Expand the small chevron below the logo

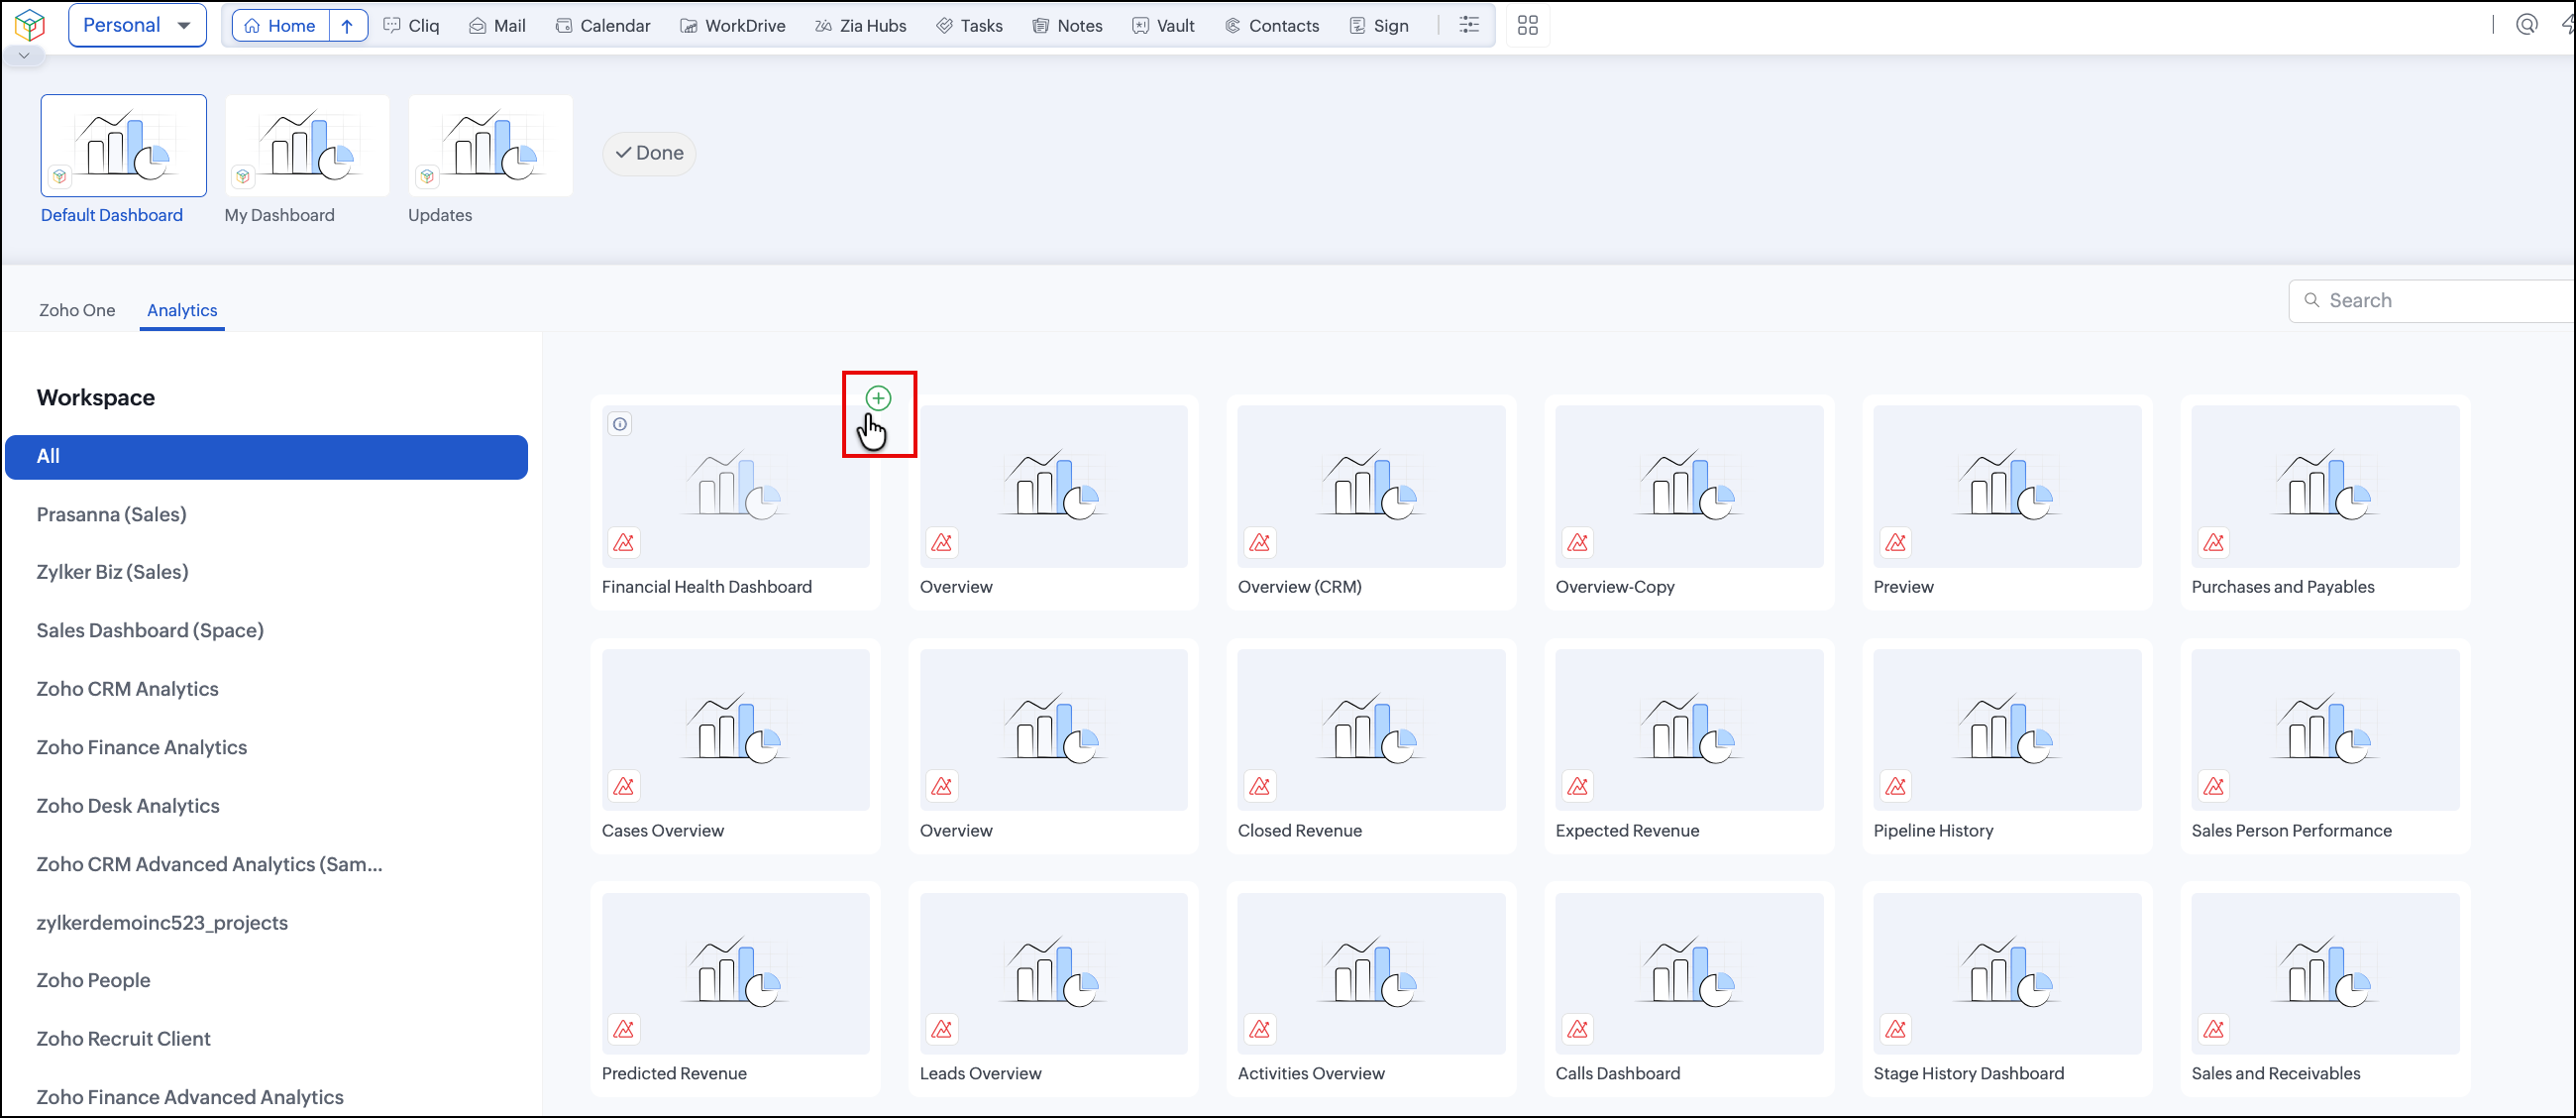click(x=24, y=56)
